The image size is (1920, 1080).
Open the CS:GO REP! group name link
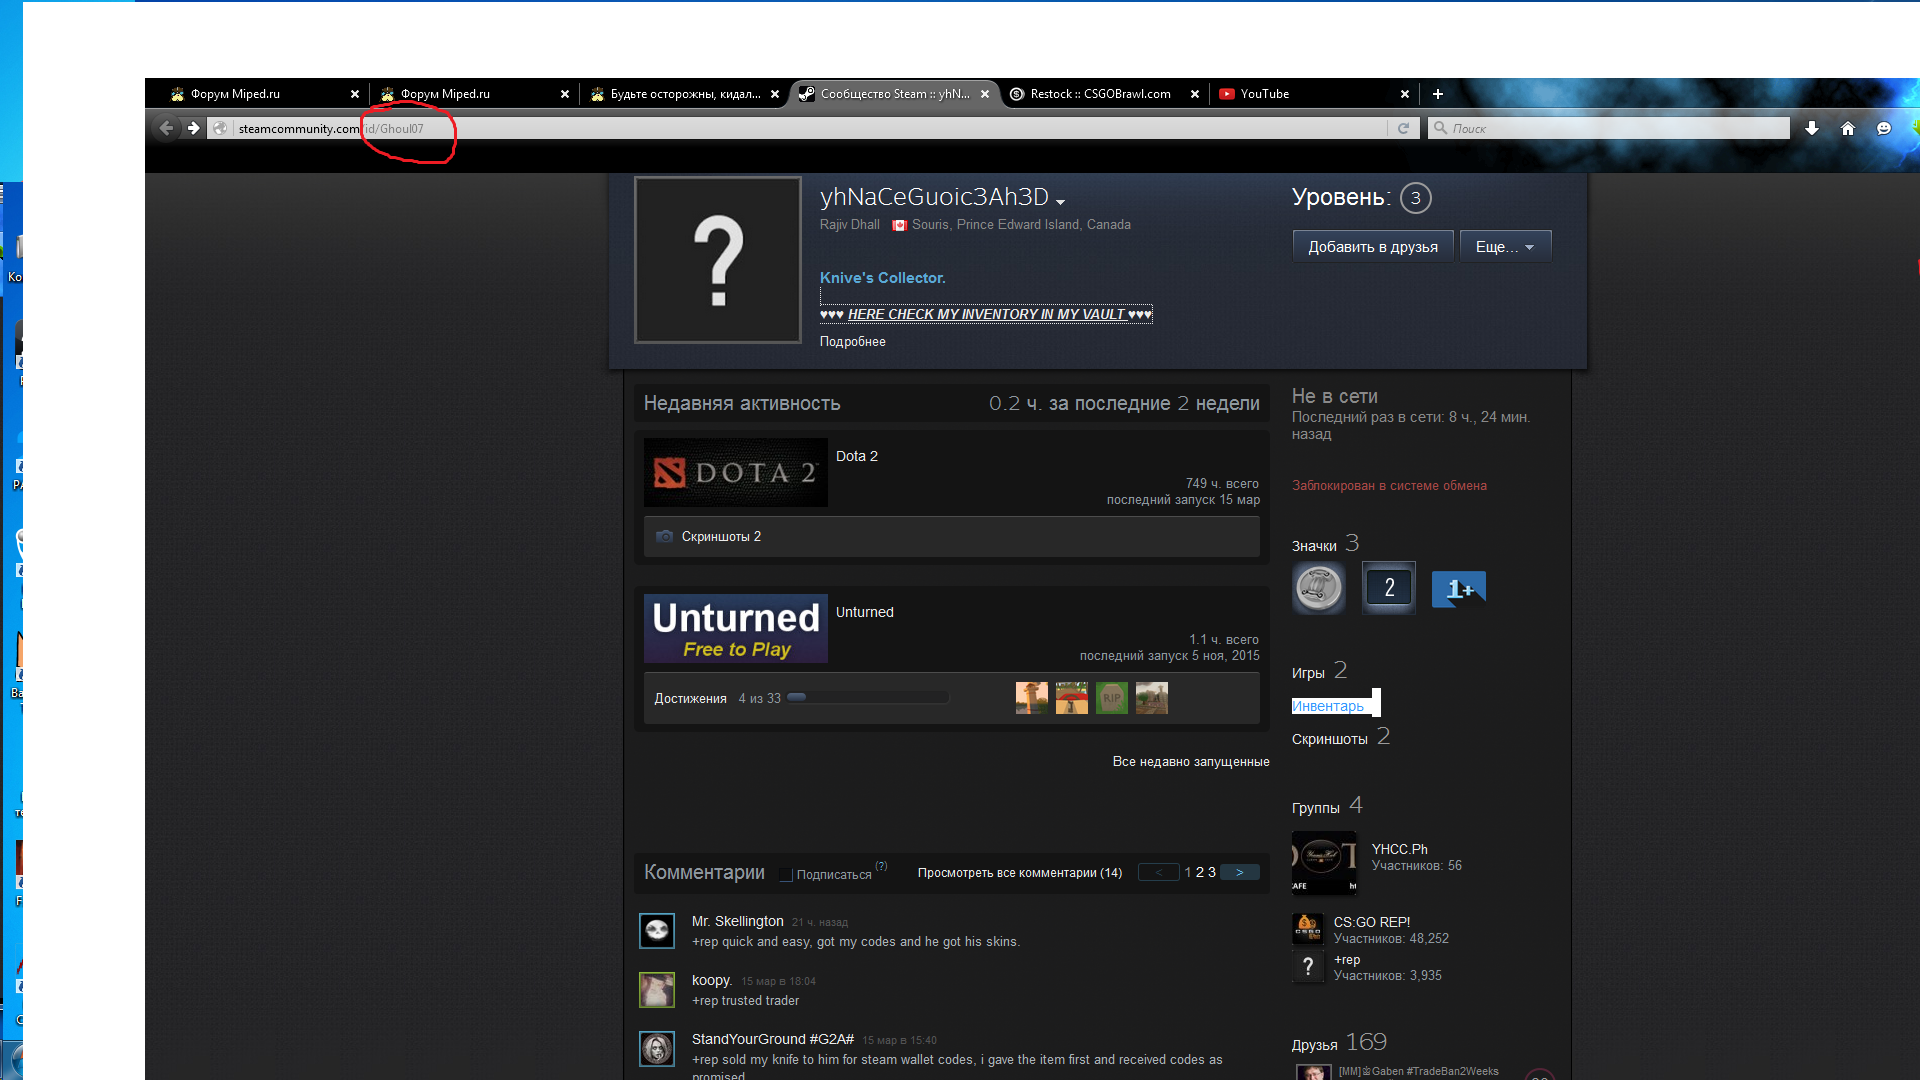click(1372, 922)
